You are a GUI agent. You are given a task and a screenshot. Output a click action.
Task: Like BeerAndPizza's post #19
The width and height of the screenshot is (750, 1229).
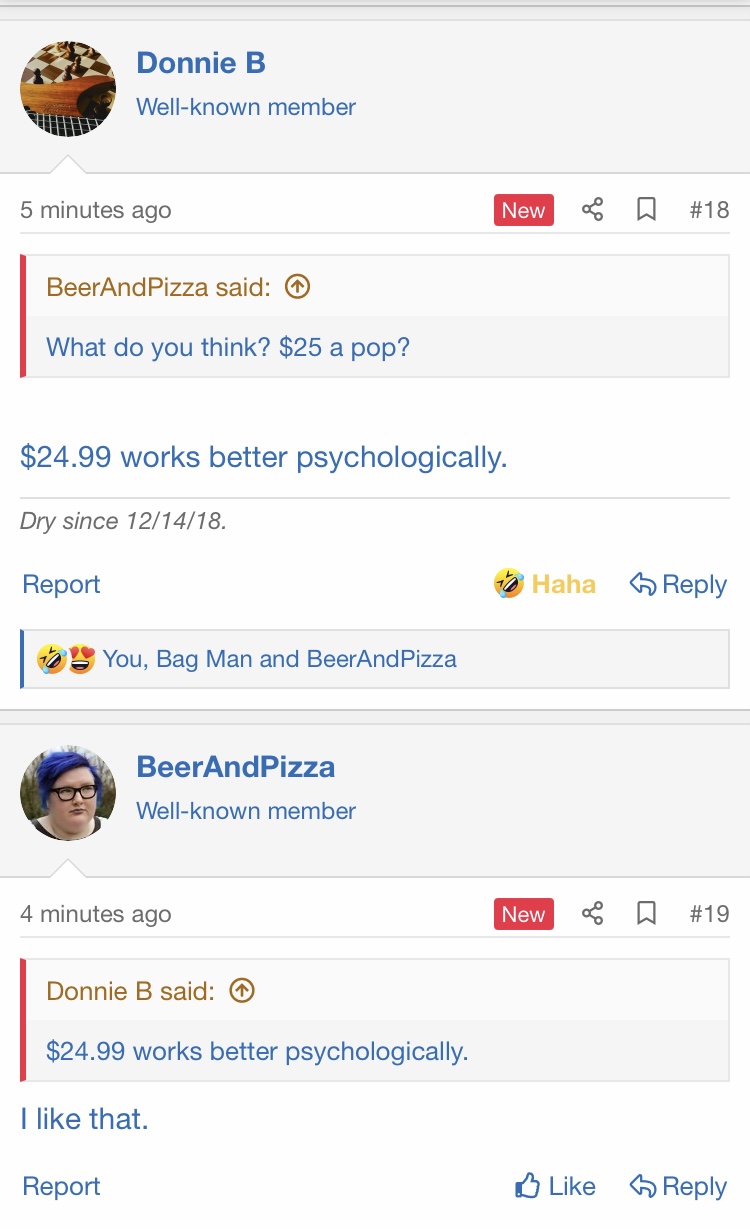click(555, 1187)
